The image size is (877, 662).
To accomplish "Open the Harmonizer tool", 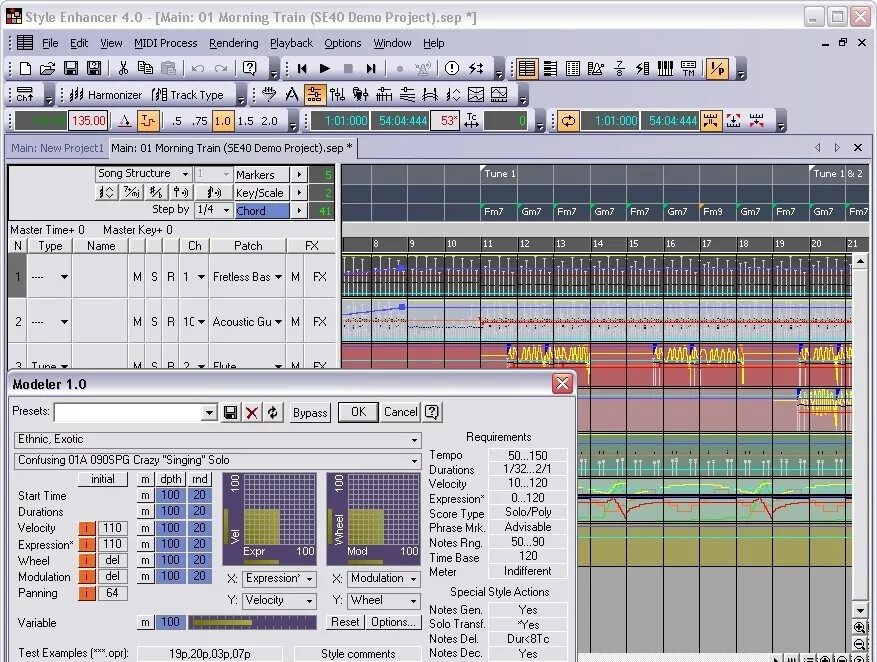I will [x=106, y=94].
